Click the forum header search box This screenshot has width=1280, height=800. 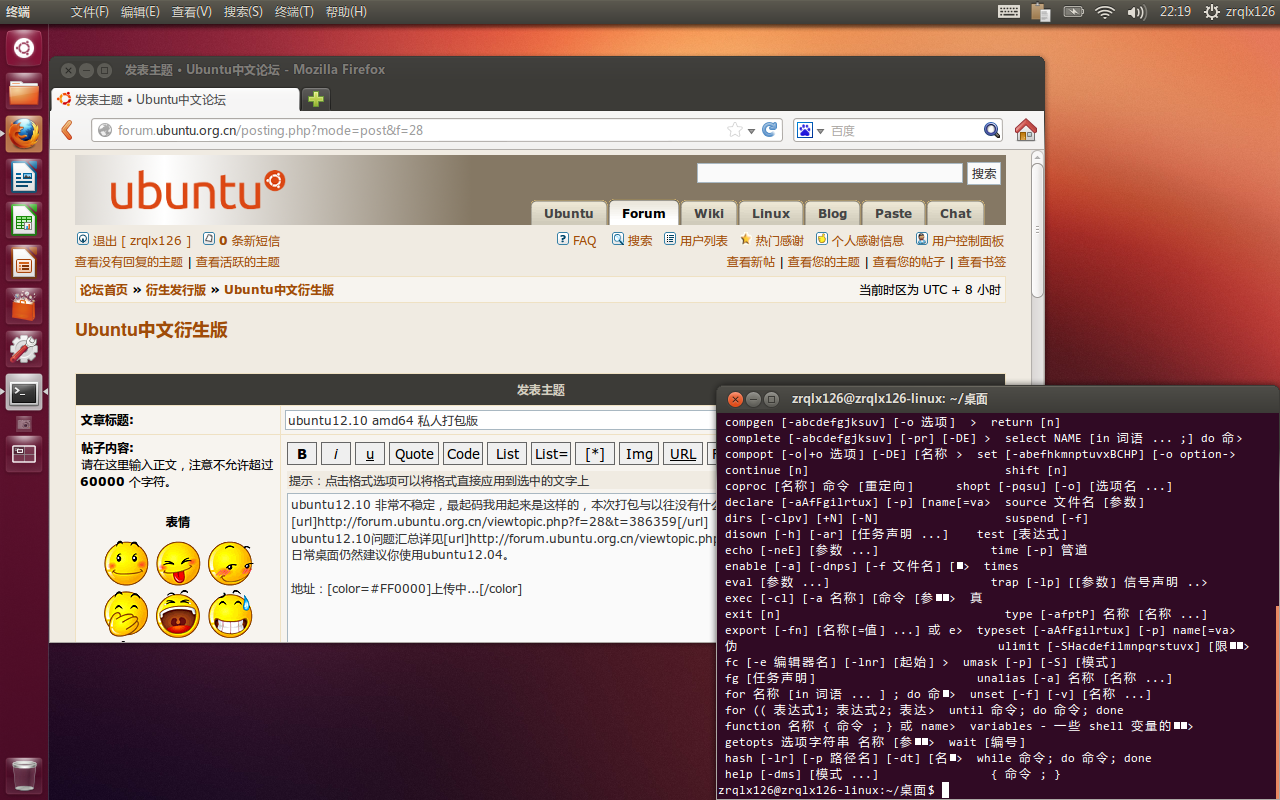(x=830, y=173)
